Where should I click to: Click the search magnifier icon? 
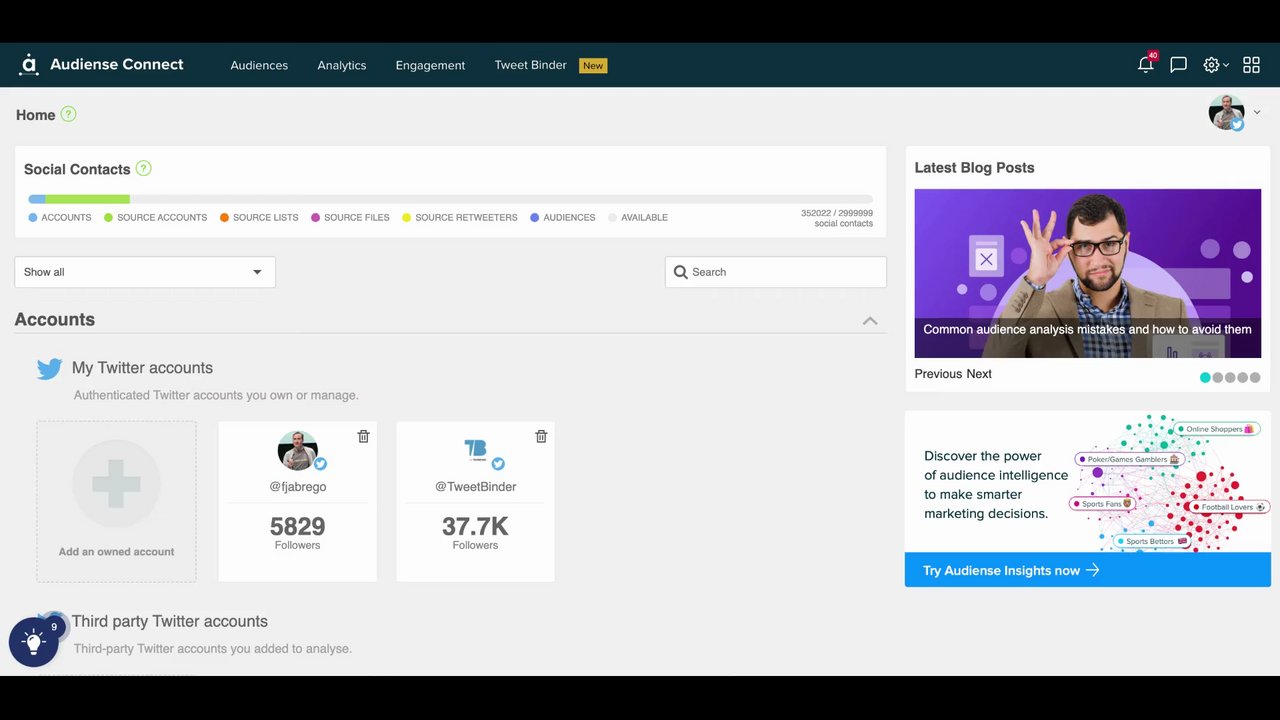click(x=681, y=272)
